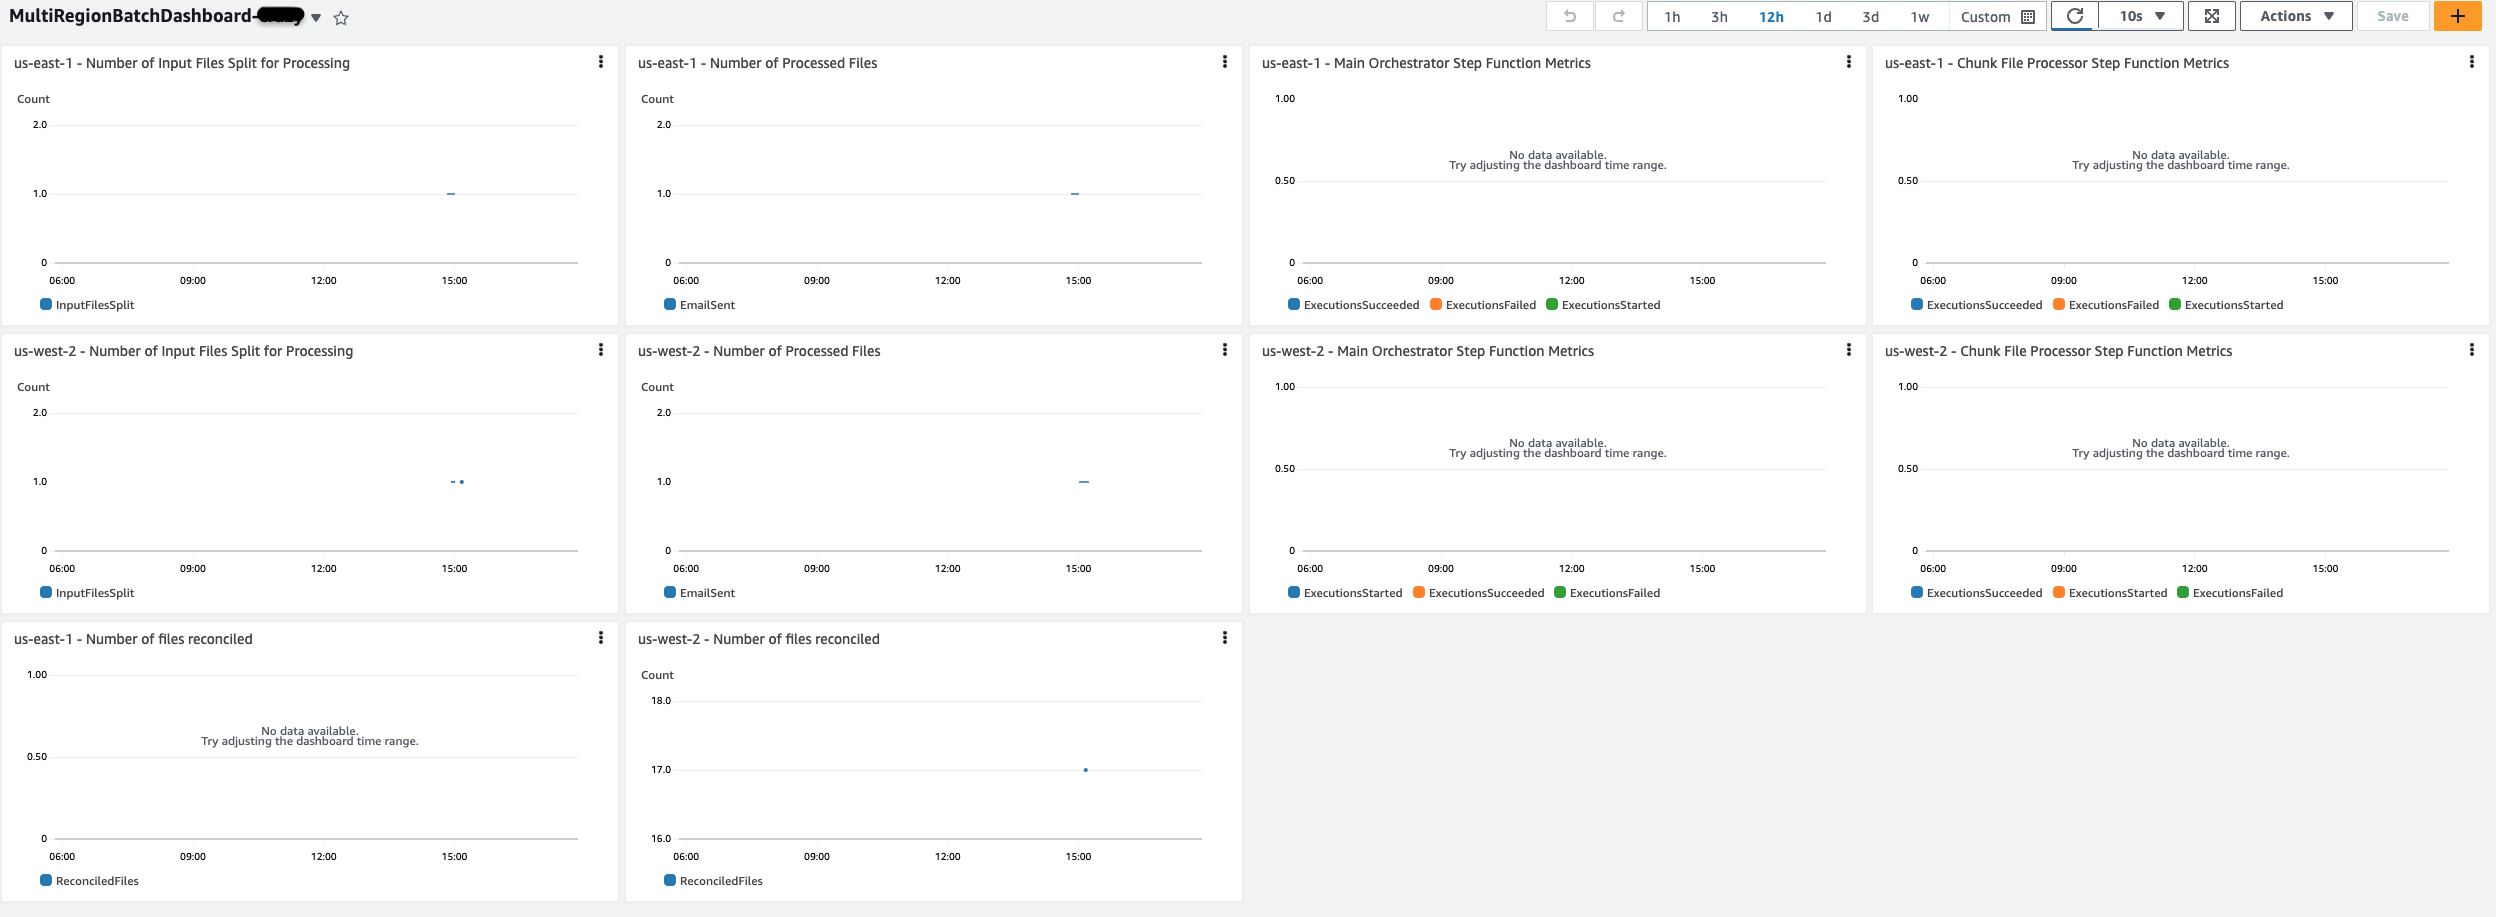Click title 'us-west-2 - Main Orchestrator Step Function Metrics'
Image resolution: width=2496 pixels, height=917 pixels.
coord(1428,351)
